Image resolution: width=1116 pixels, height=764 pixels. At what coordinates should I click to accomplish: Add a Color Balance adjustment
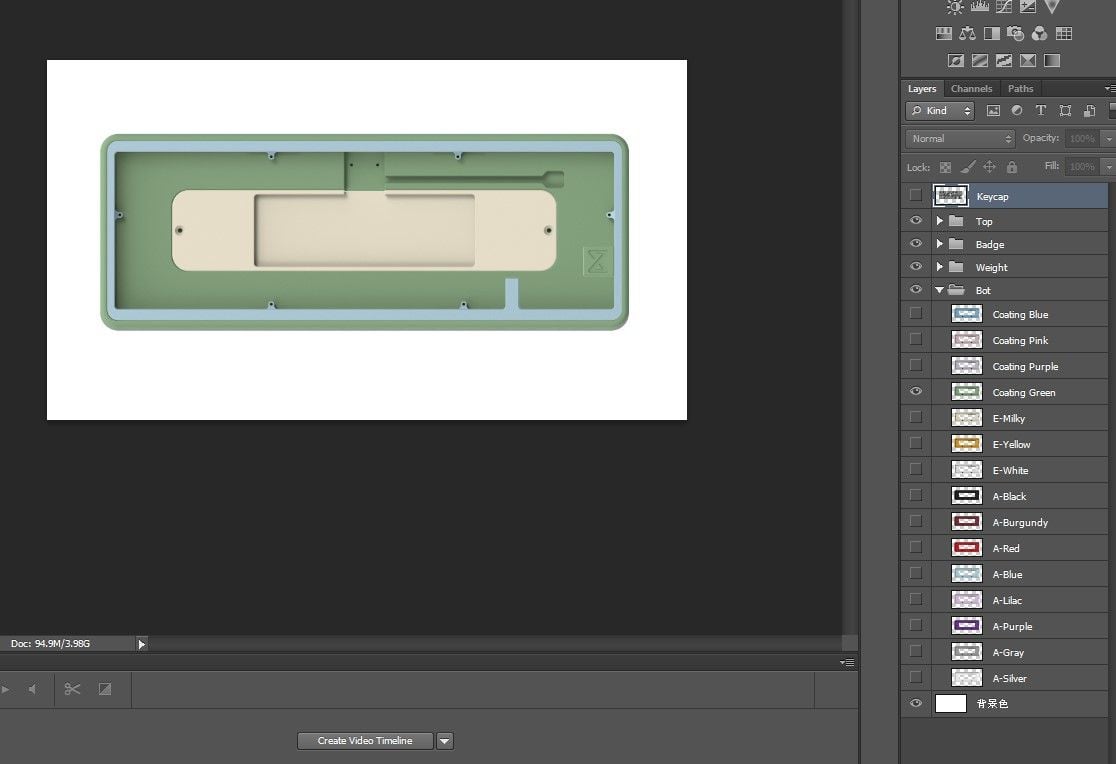tap(967, 33)
